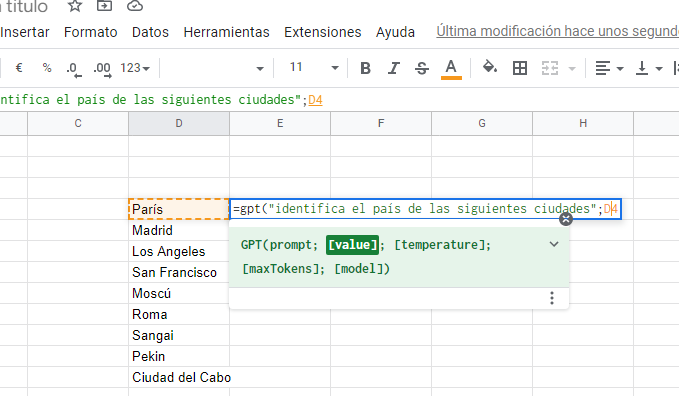679x396 pixels.
Task: Open the cell borders tool
Action: coord(520,68)
